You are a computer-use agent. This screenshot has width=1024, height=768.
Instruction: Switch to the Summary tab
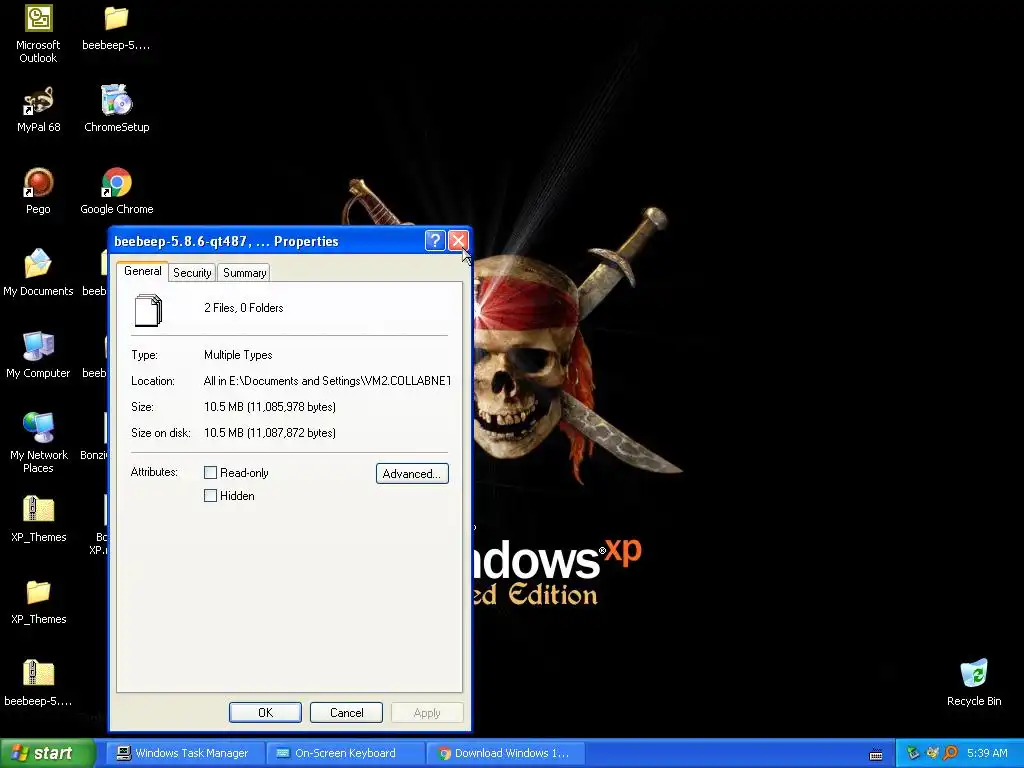click(244, 273)
